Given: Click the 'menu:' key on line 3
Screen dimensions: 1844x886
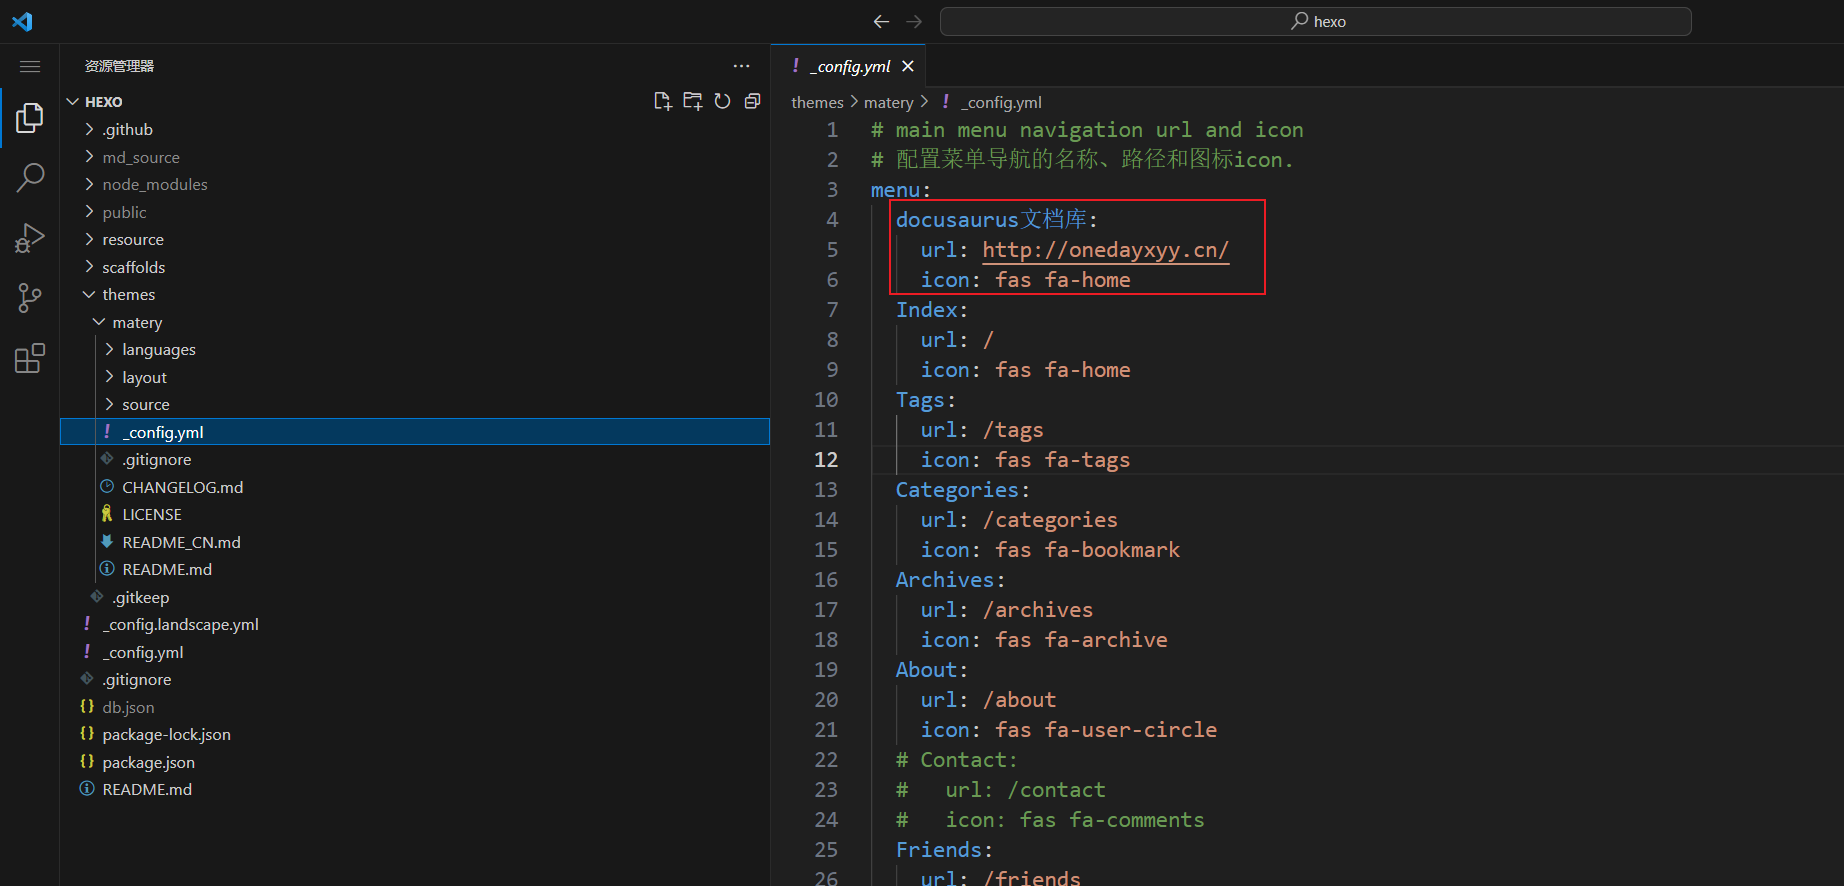Looking at the screenshot, I should pyautogui.click(x=900, y=190).
